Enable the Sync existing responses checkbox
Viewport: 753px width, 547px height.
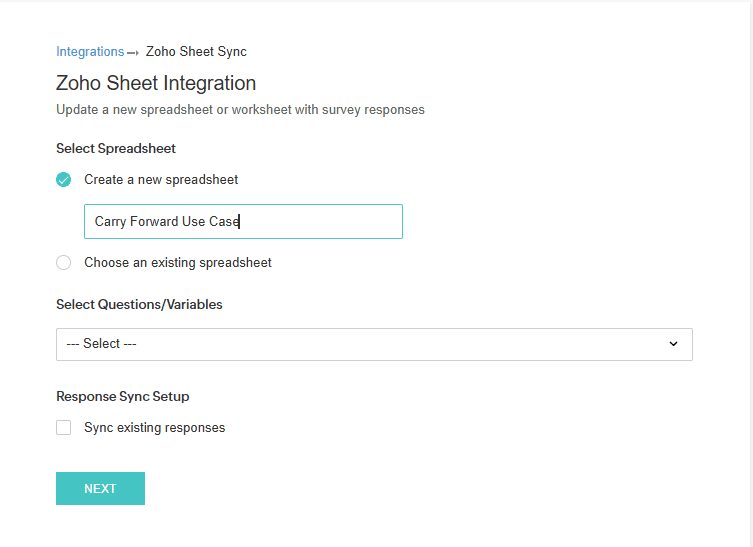(64, 428)
